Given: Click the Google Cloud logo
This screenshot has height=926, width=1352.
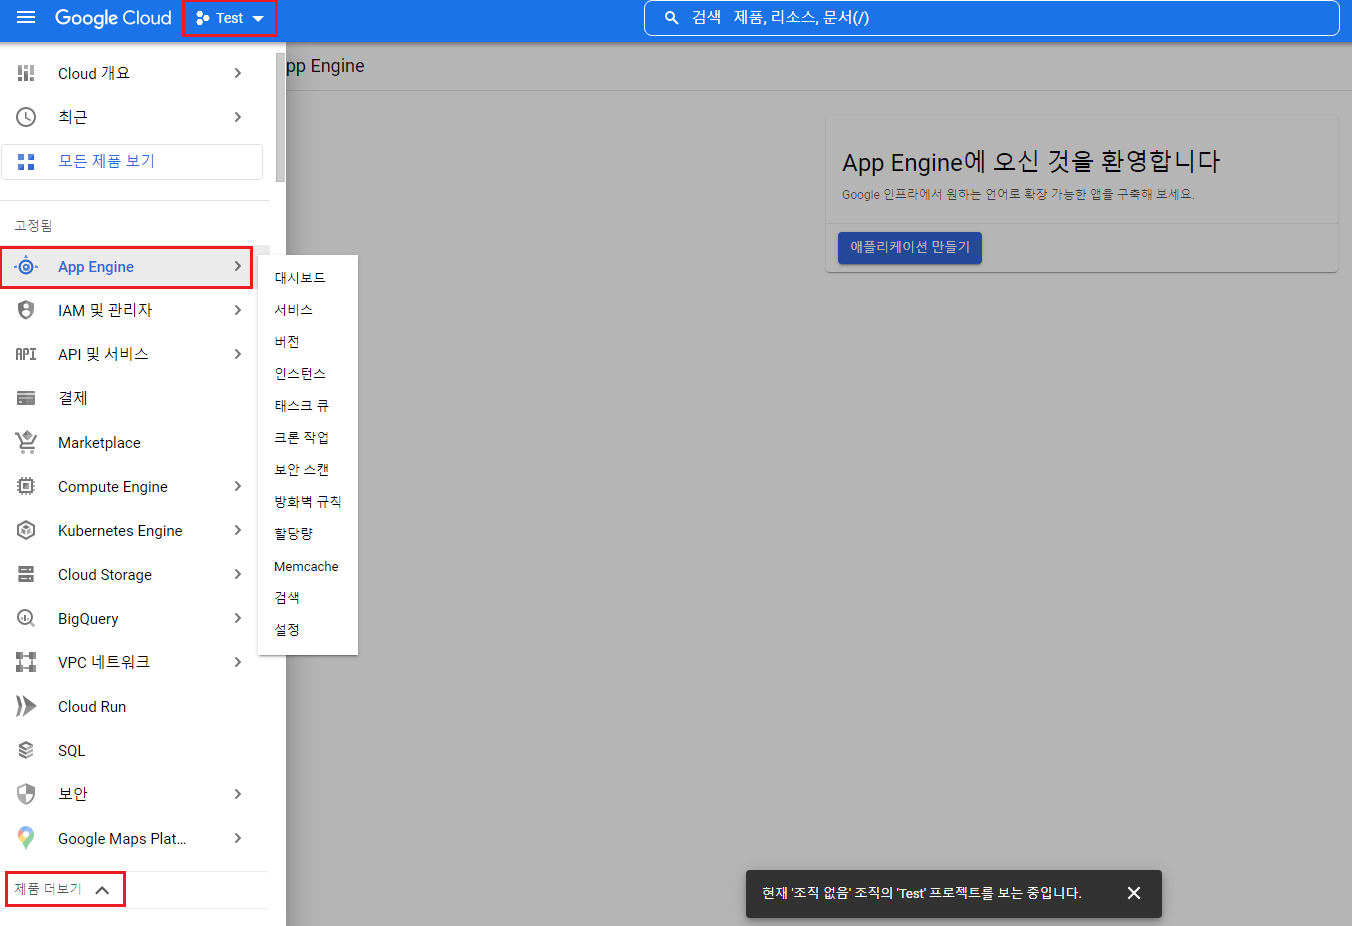Looking at the screenshot, I should pyautogui.click(x=113, y=18).
